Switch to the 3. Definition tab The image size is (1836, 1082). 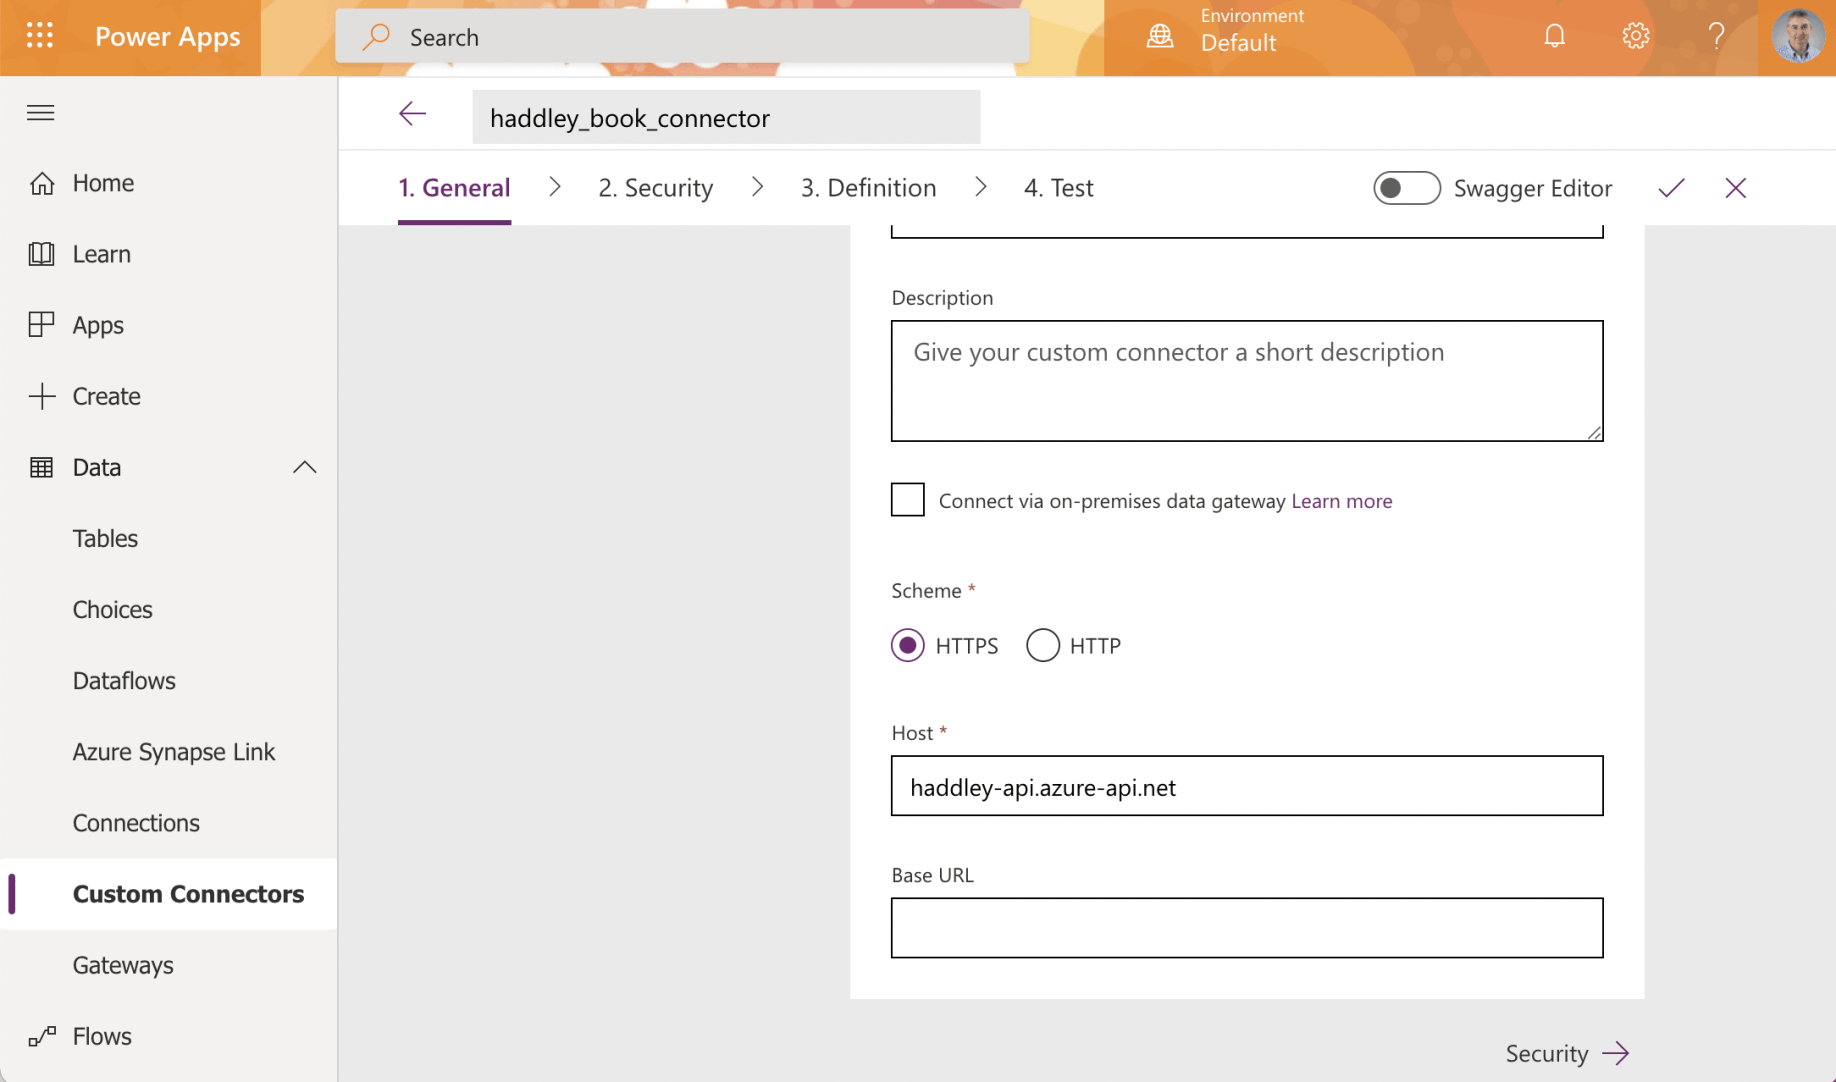(x=868, y=188)
